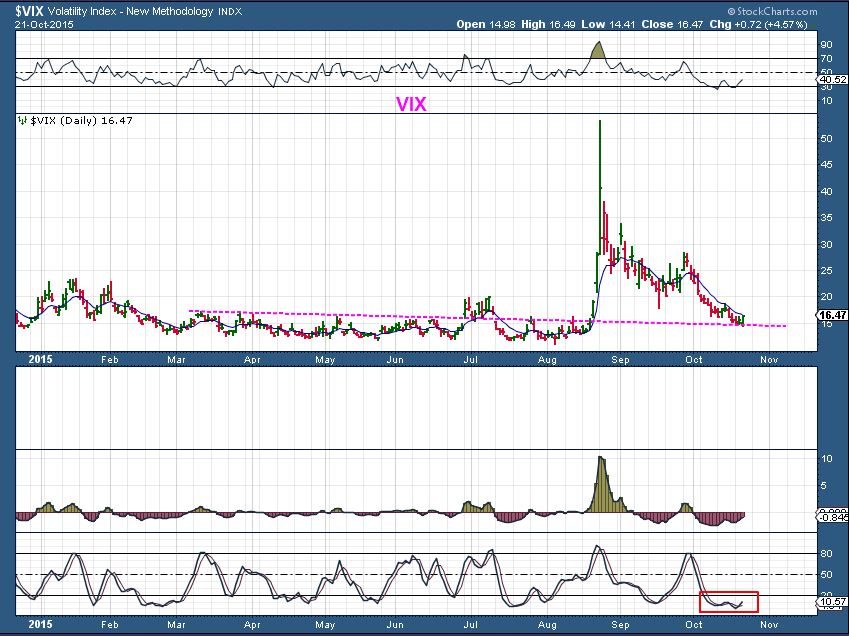This screenshot has width=849, height=636.
Task: Click the 30 level on the price axis
Action: coord(826,244)
